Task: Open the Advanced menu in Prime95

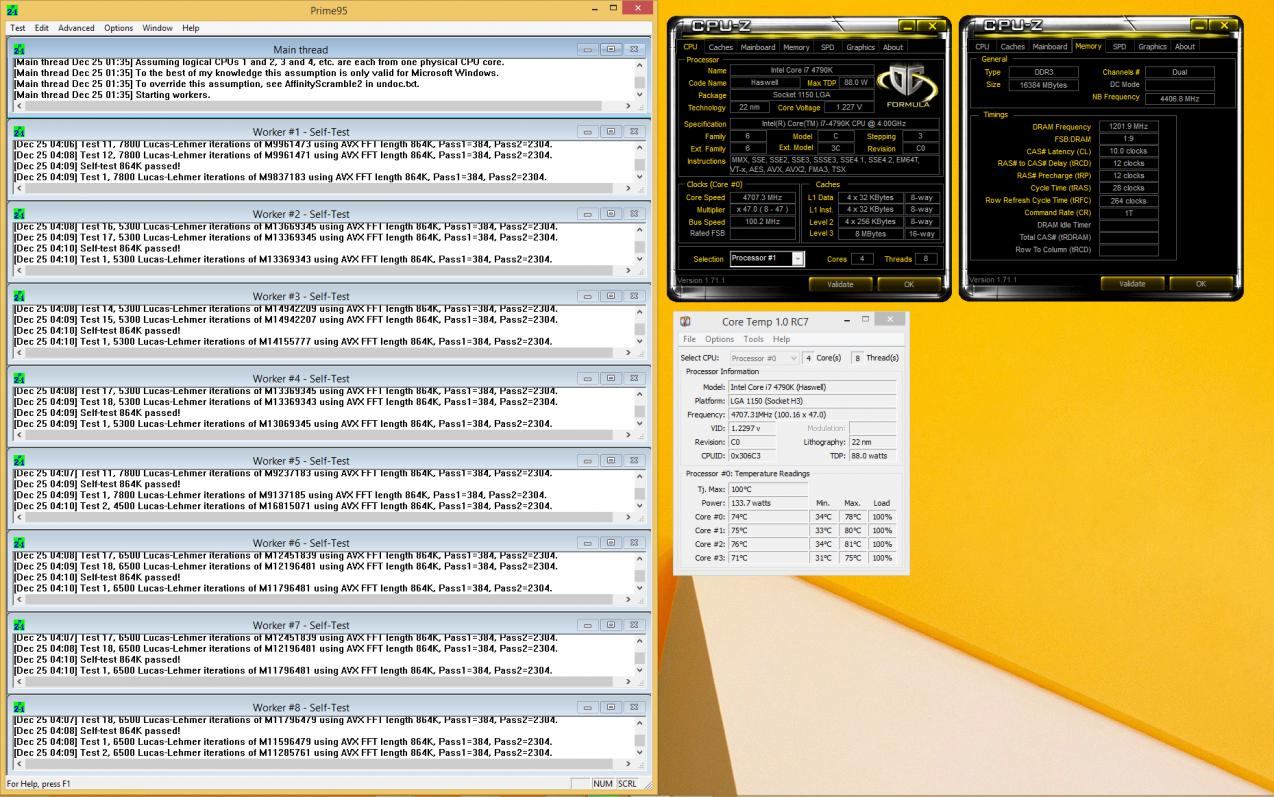Action: tap(76, 28)
